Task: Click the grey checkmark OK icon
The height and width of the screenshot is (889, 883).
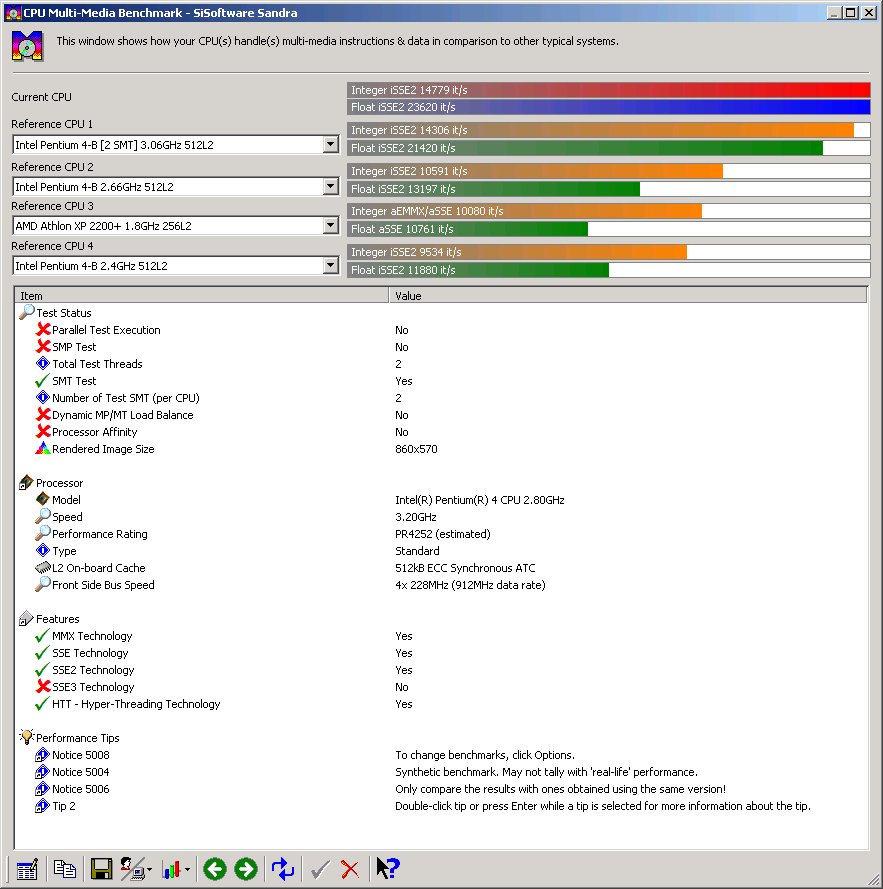Action: pyautogui.click(x=320, y=869)
